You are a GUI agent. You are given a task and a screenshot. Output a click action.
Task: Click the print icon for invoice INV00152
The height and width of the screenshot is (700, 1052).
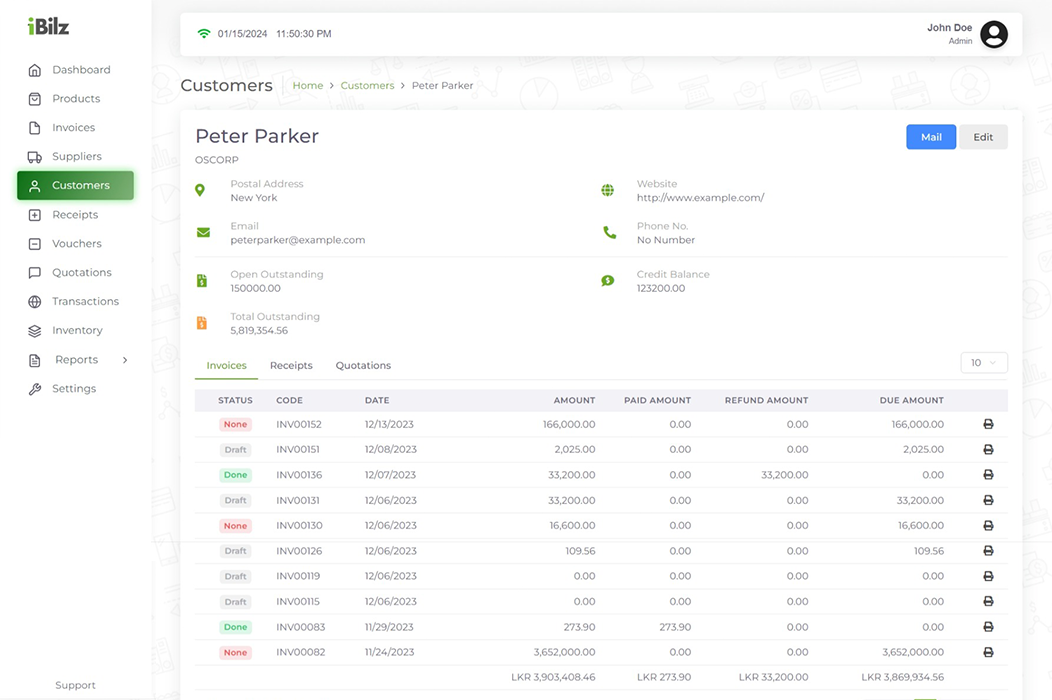(988, 425)
